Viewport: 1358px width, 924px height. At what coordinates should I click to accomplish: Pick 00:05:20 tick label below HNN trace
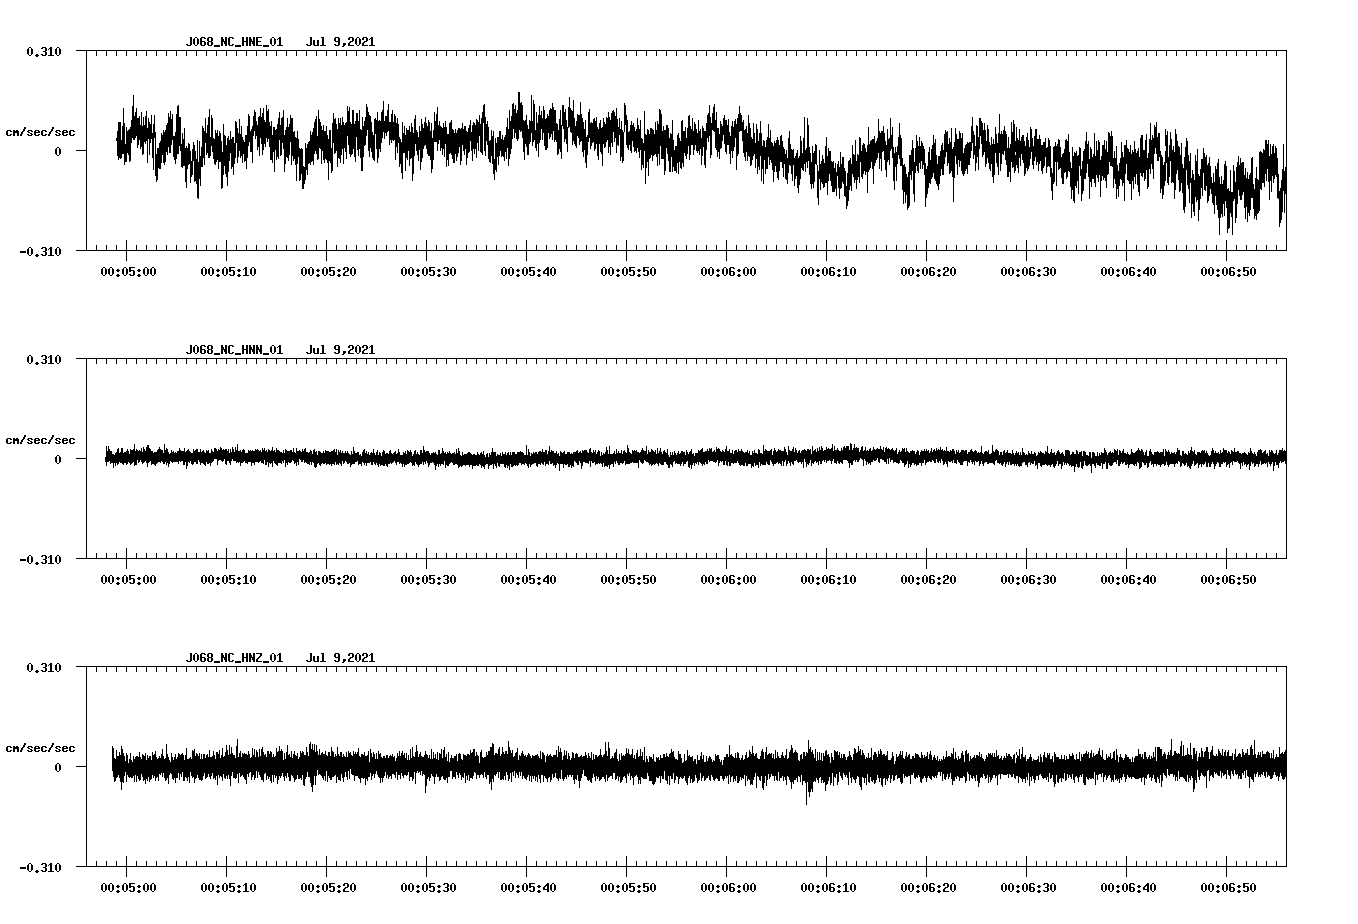click(x=328, y=580)
